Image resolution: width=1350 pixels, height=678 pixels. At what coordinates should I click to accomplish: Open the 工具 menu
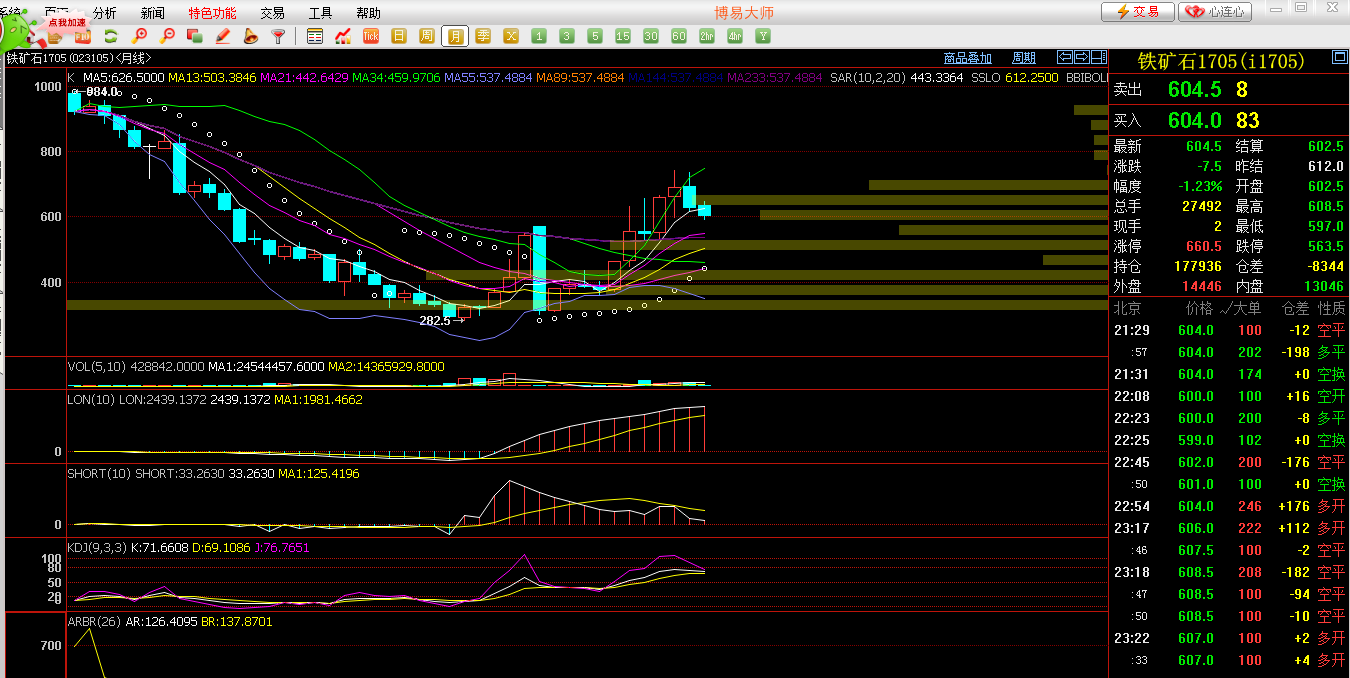pos(320,13)
